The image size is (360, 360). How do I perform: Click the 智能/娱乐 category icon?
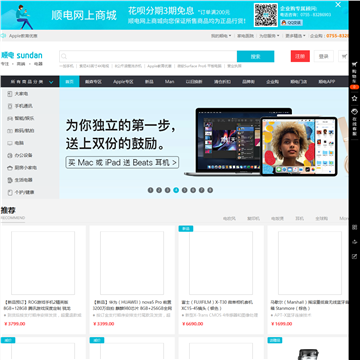10,119
